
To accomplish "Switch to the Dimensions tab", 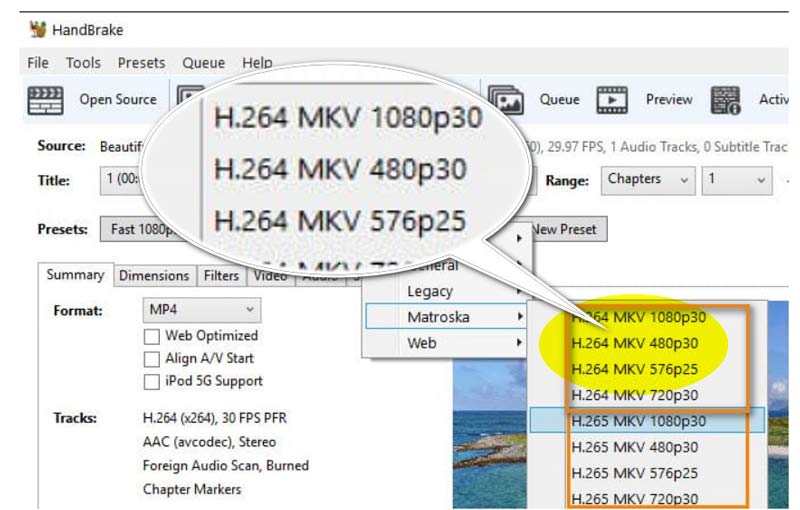I will (x=155, y=276).
